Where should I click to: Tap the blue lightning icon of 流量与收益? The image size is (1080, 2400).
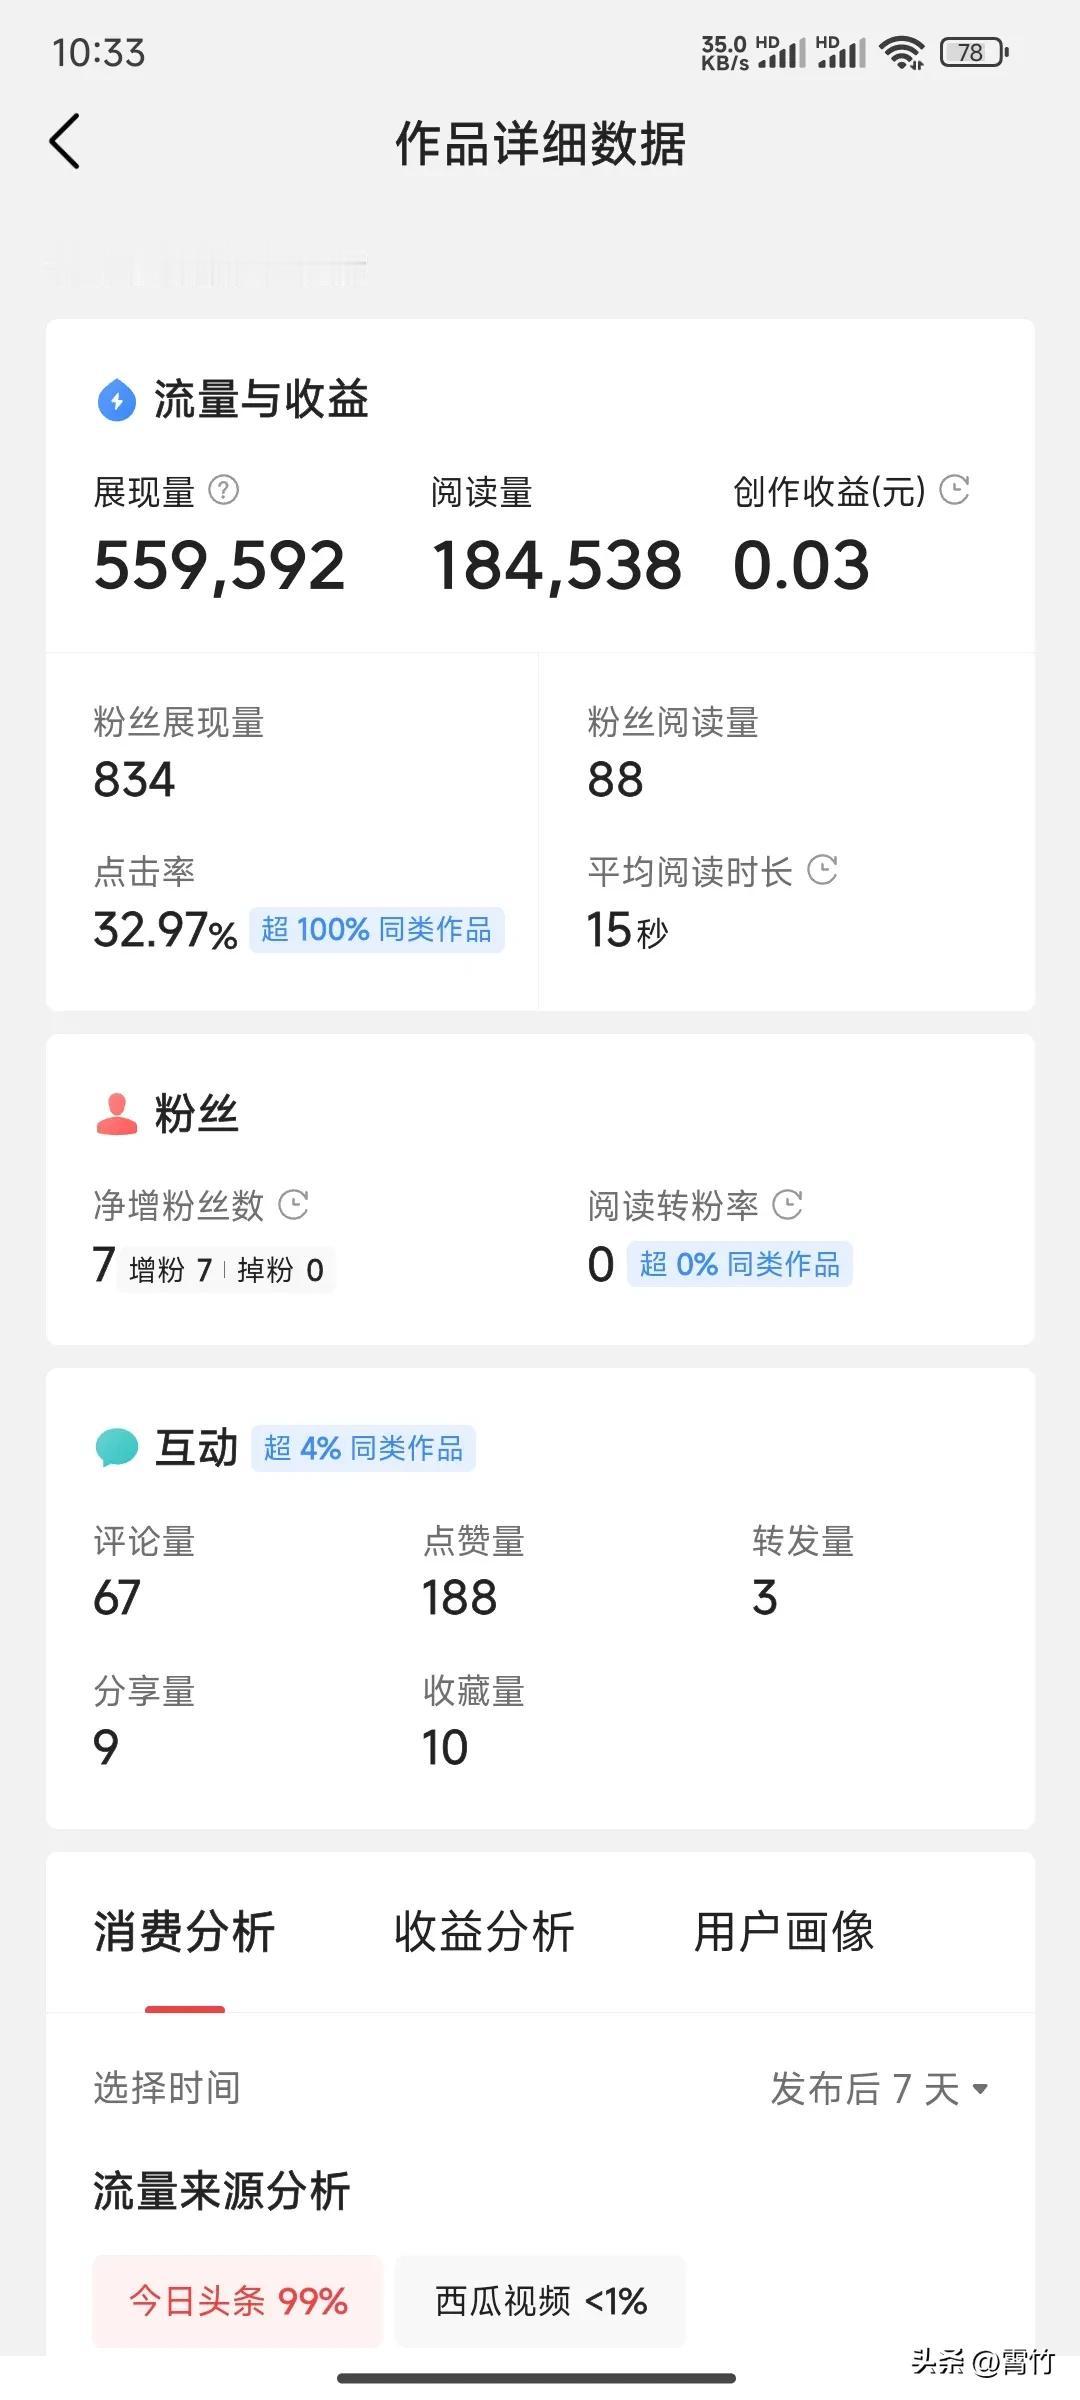[117, 401]
